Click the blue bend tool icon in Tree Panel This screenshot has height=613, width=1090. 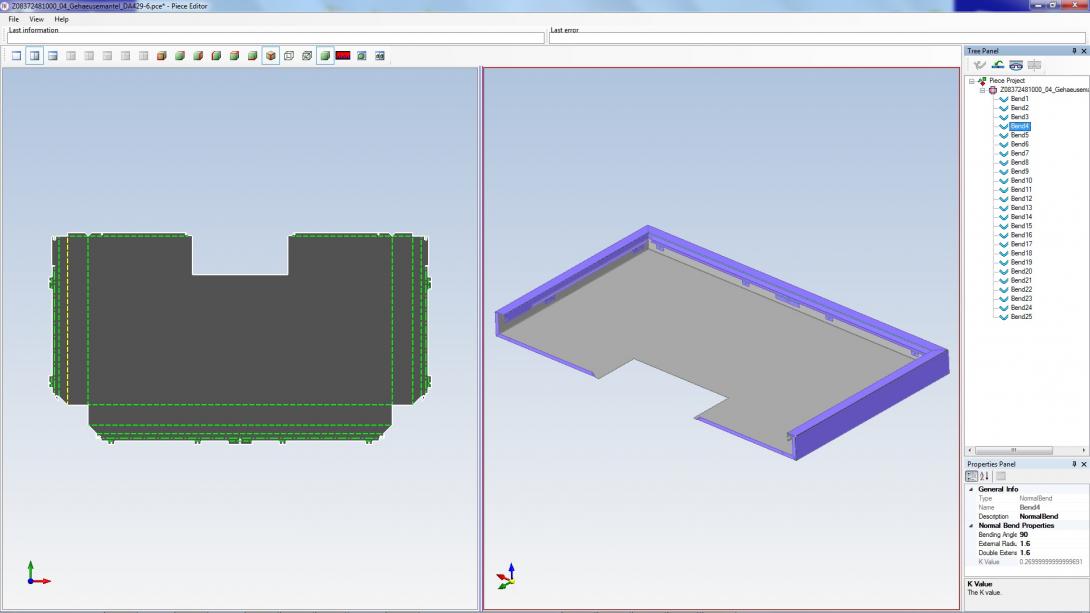coord(1016,65)
